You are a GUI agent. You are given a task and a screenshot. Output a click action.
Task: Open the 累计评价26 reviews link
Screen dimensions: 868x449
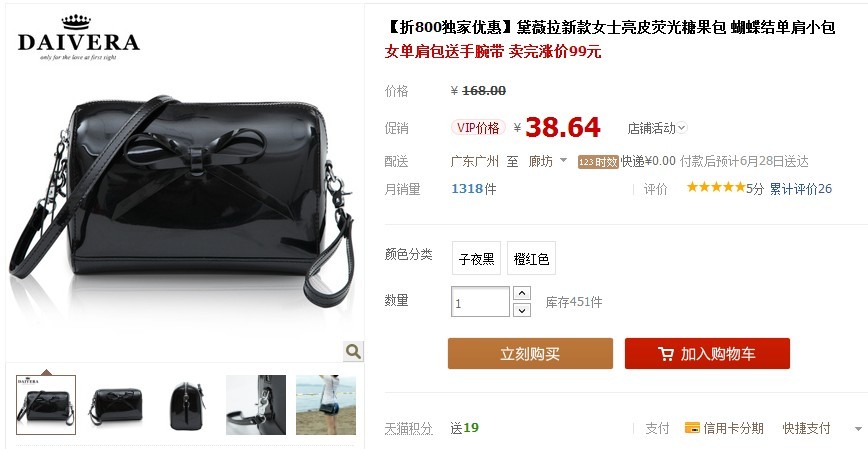pos(800,189)
